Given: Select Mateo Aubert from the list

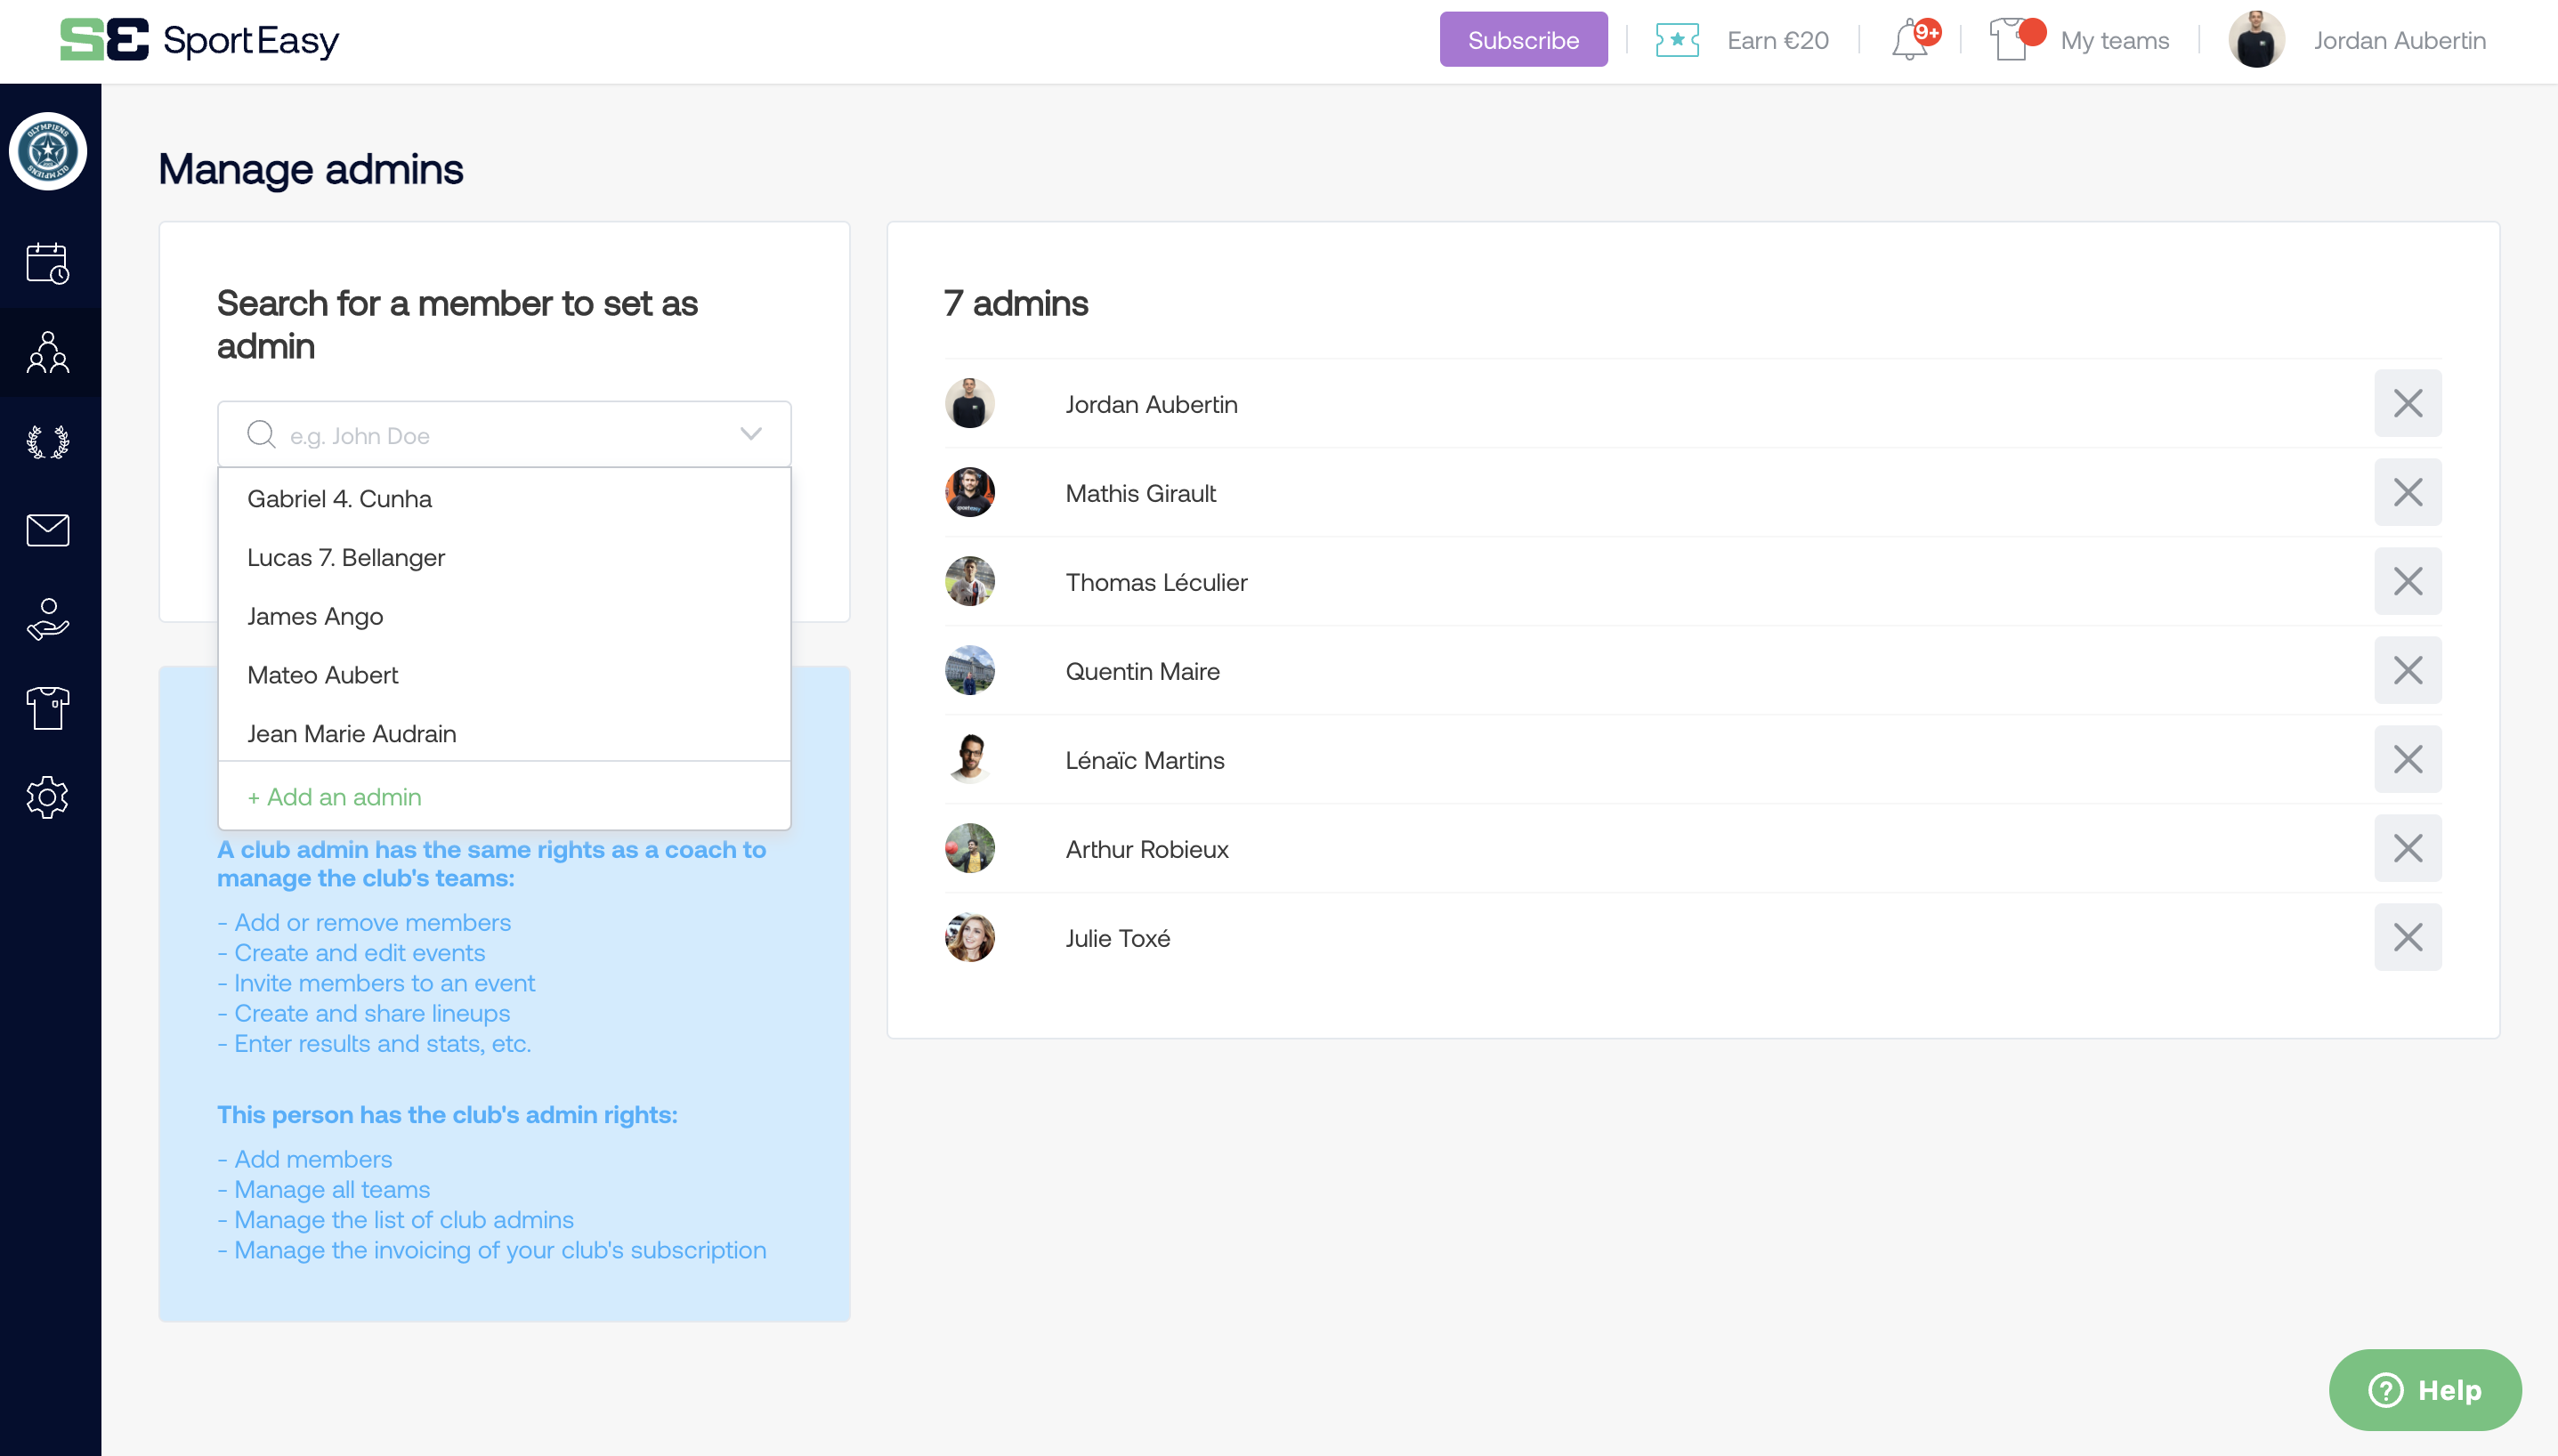Looking at the screenshot, I should pyautogui.click(x=322, y=675).
